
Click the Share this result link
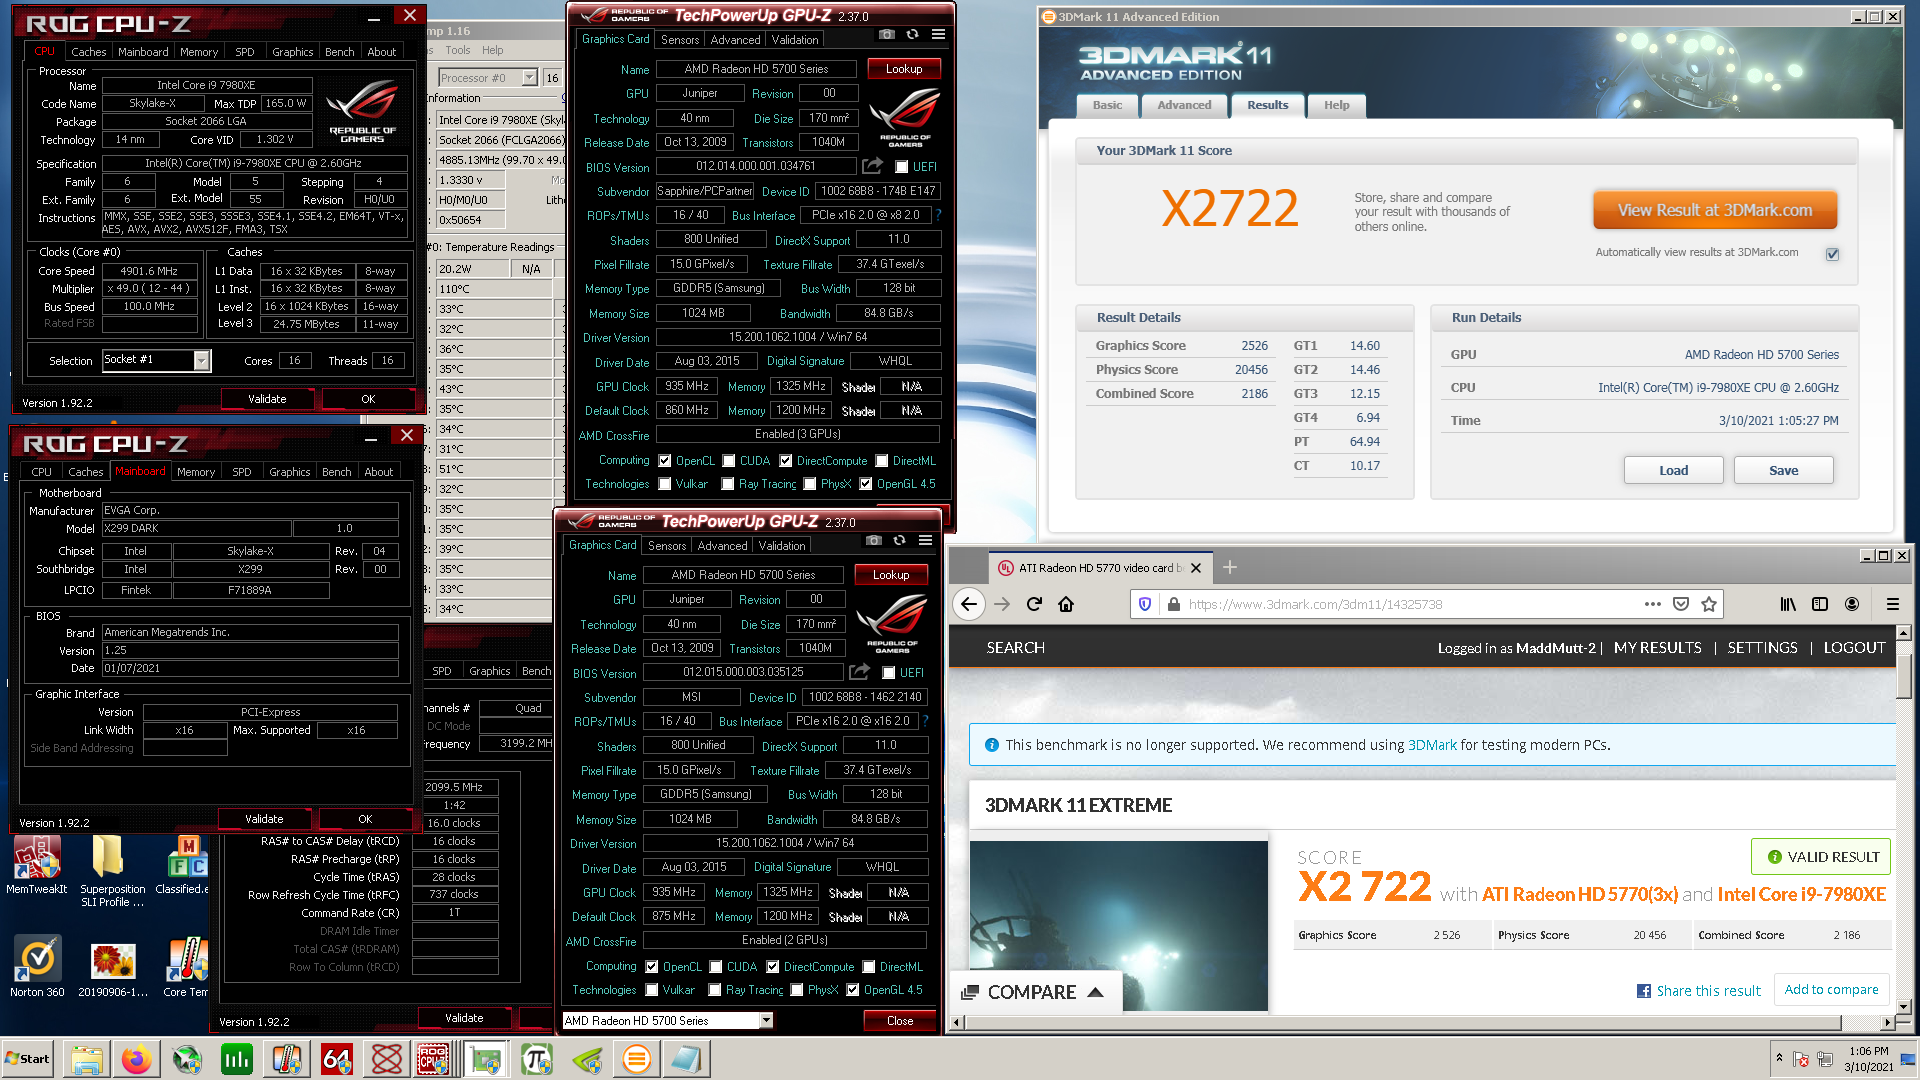(x=1698, y=991)
